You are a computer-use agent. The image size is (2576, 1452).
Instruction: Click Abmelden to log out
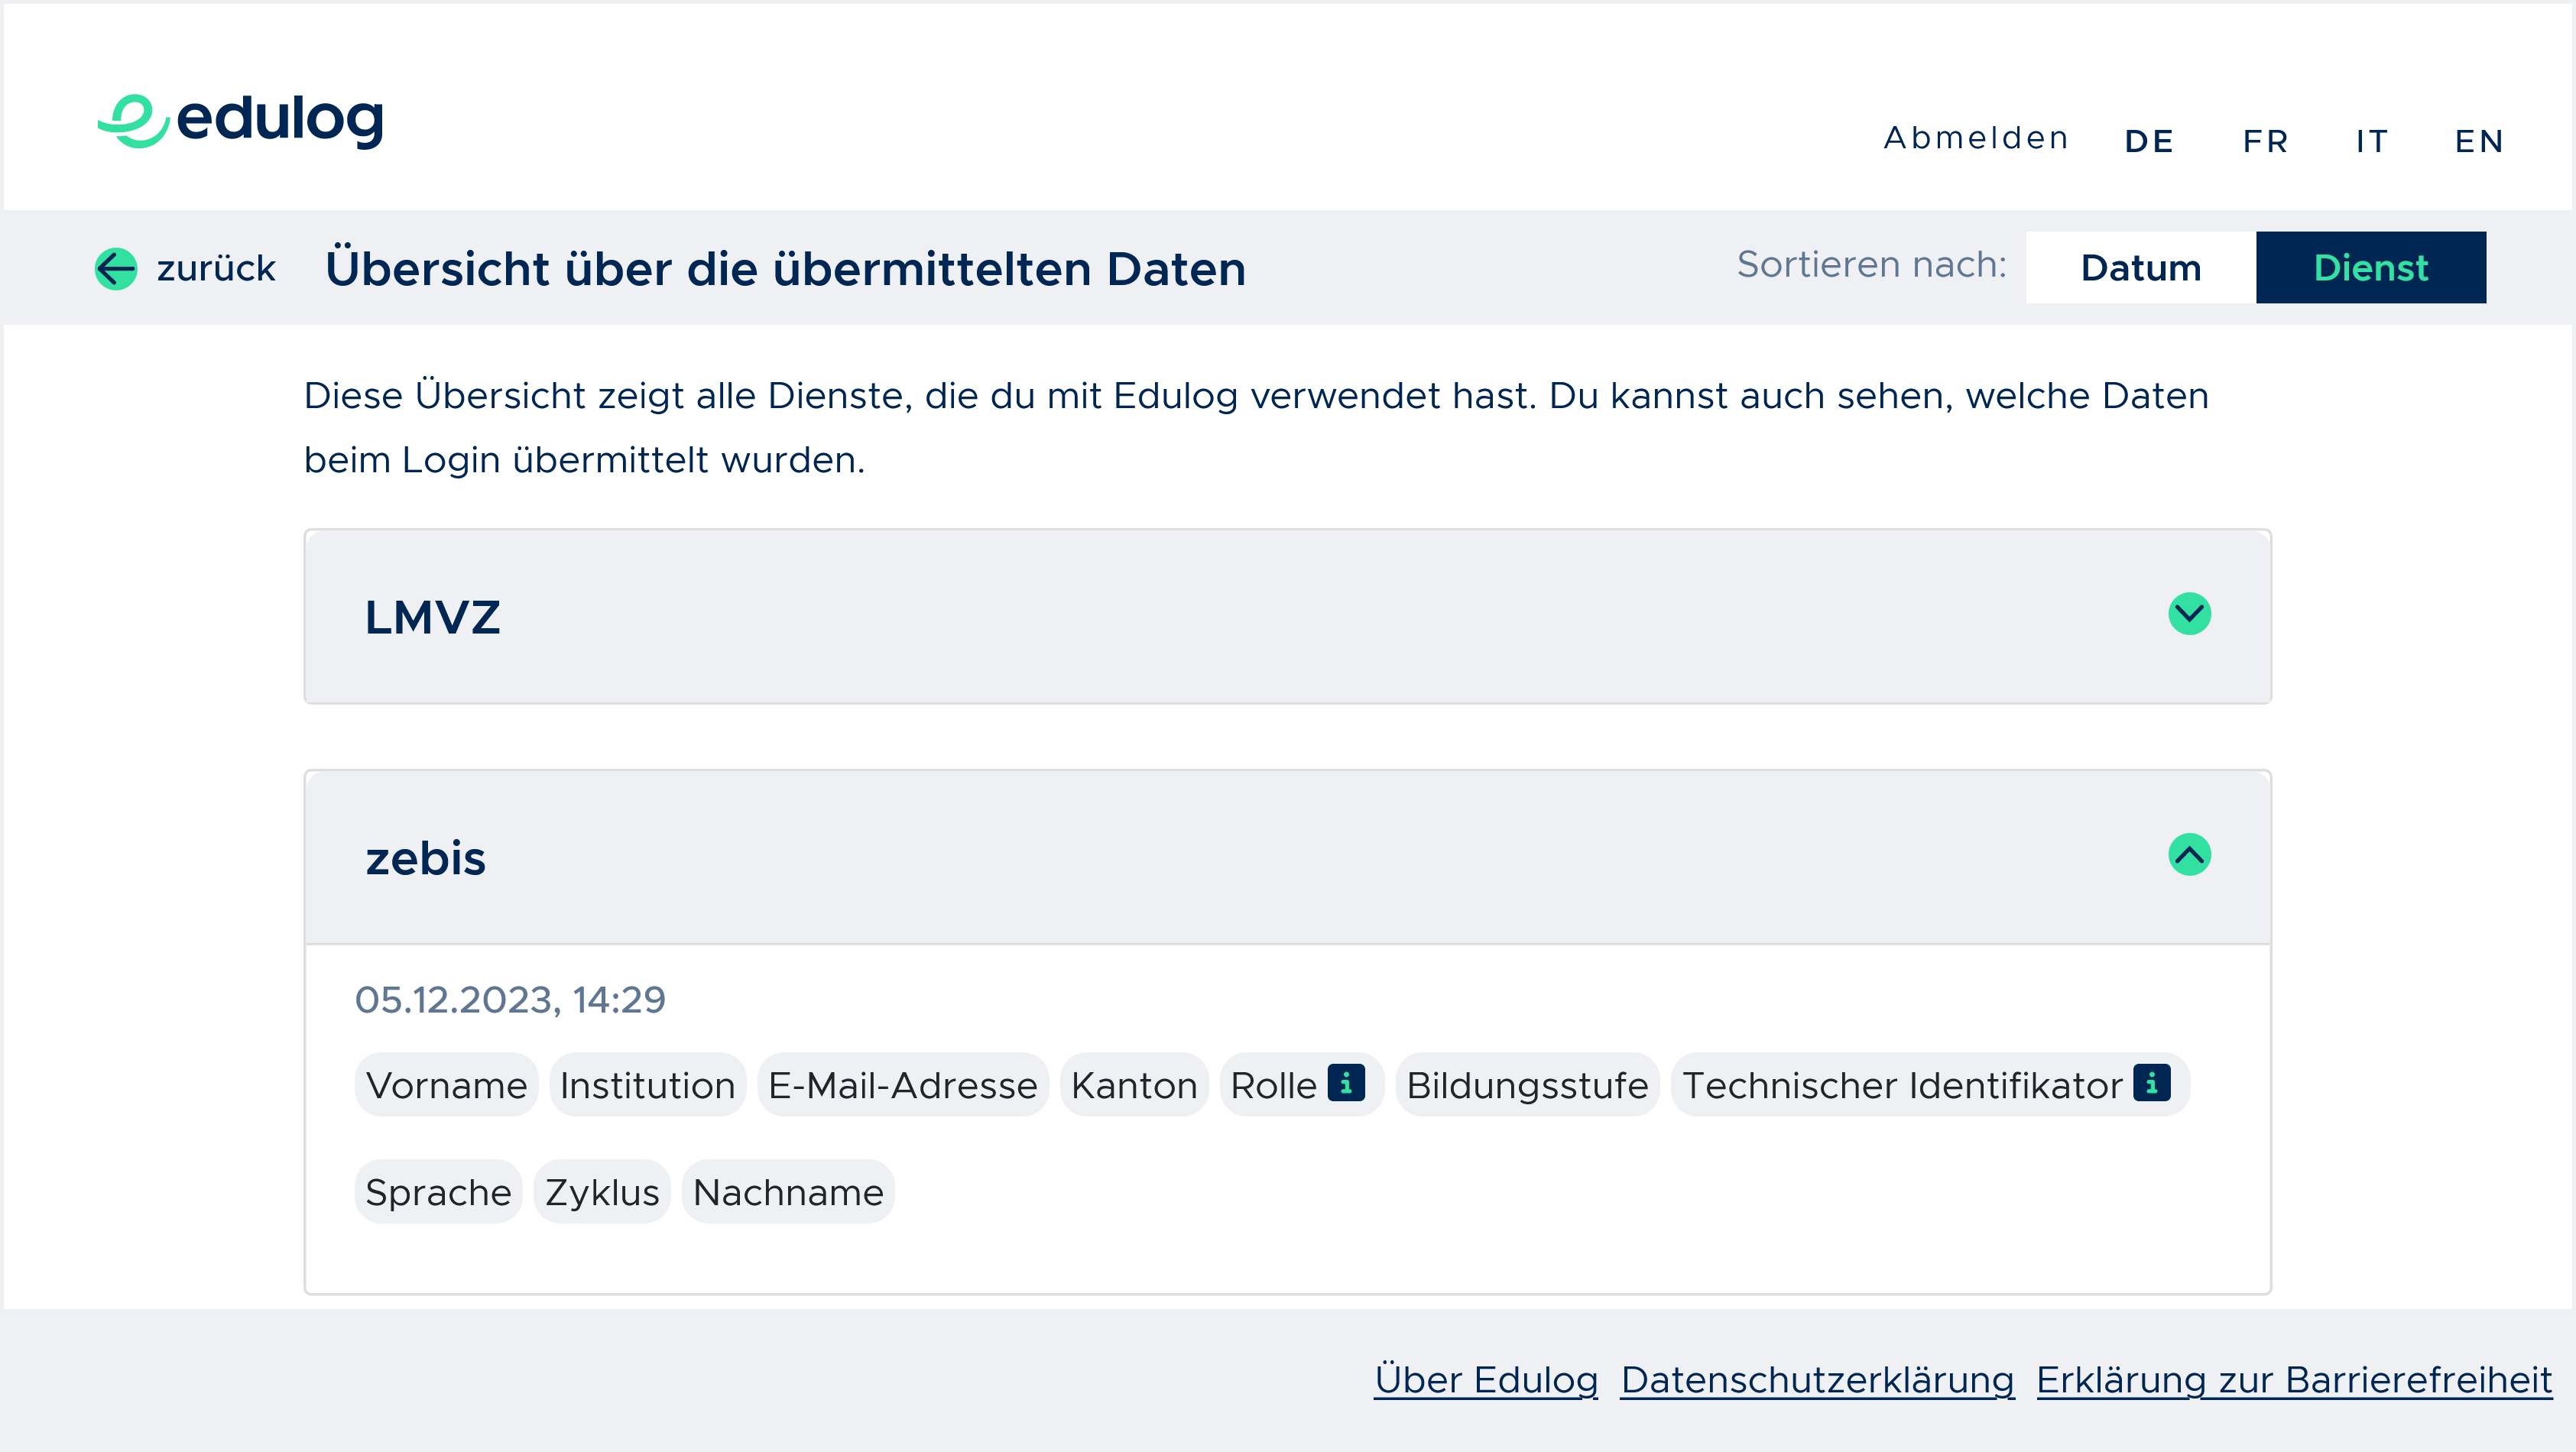[x=1976, y=138]
